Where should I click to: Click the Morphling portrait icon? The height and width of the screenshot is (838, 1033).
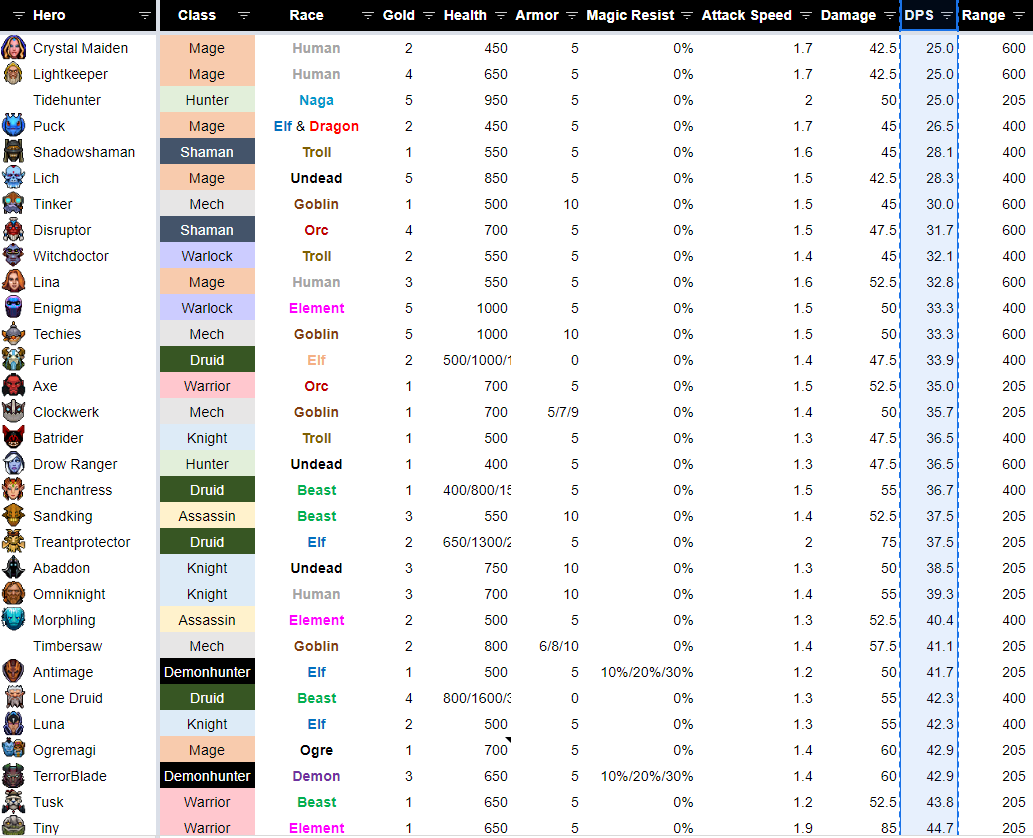(13, 620)
